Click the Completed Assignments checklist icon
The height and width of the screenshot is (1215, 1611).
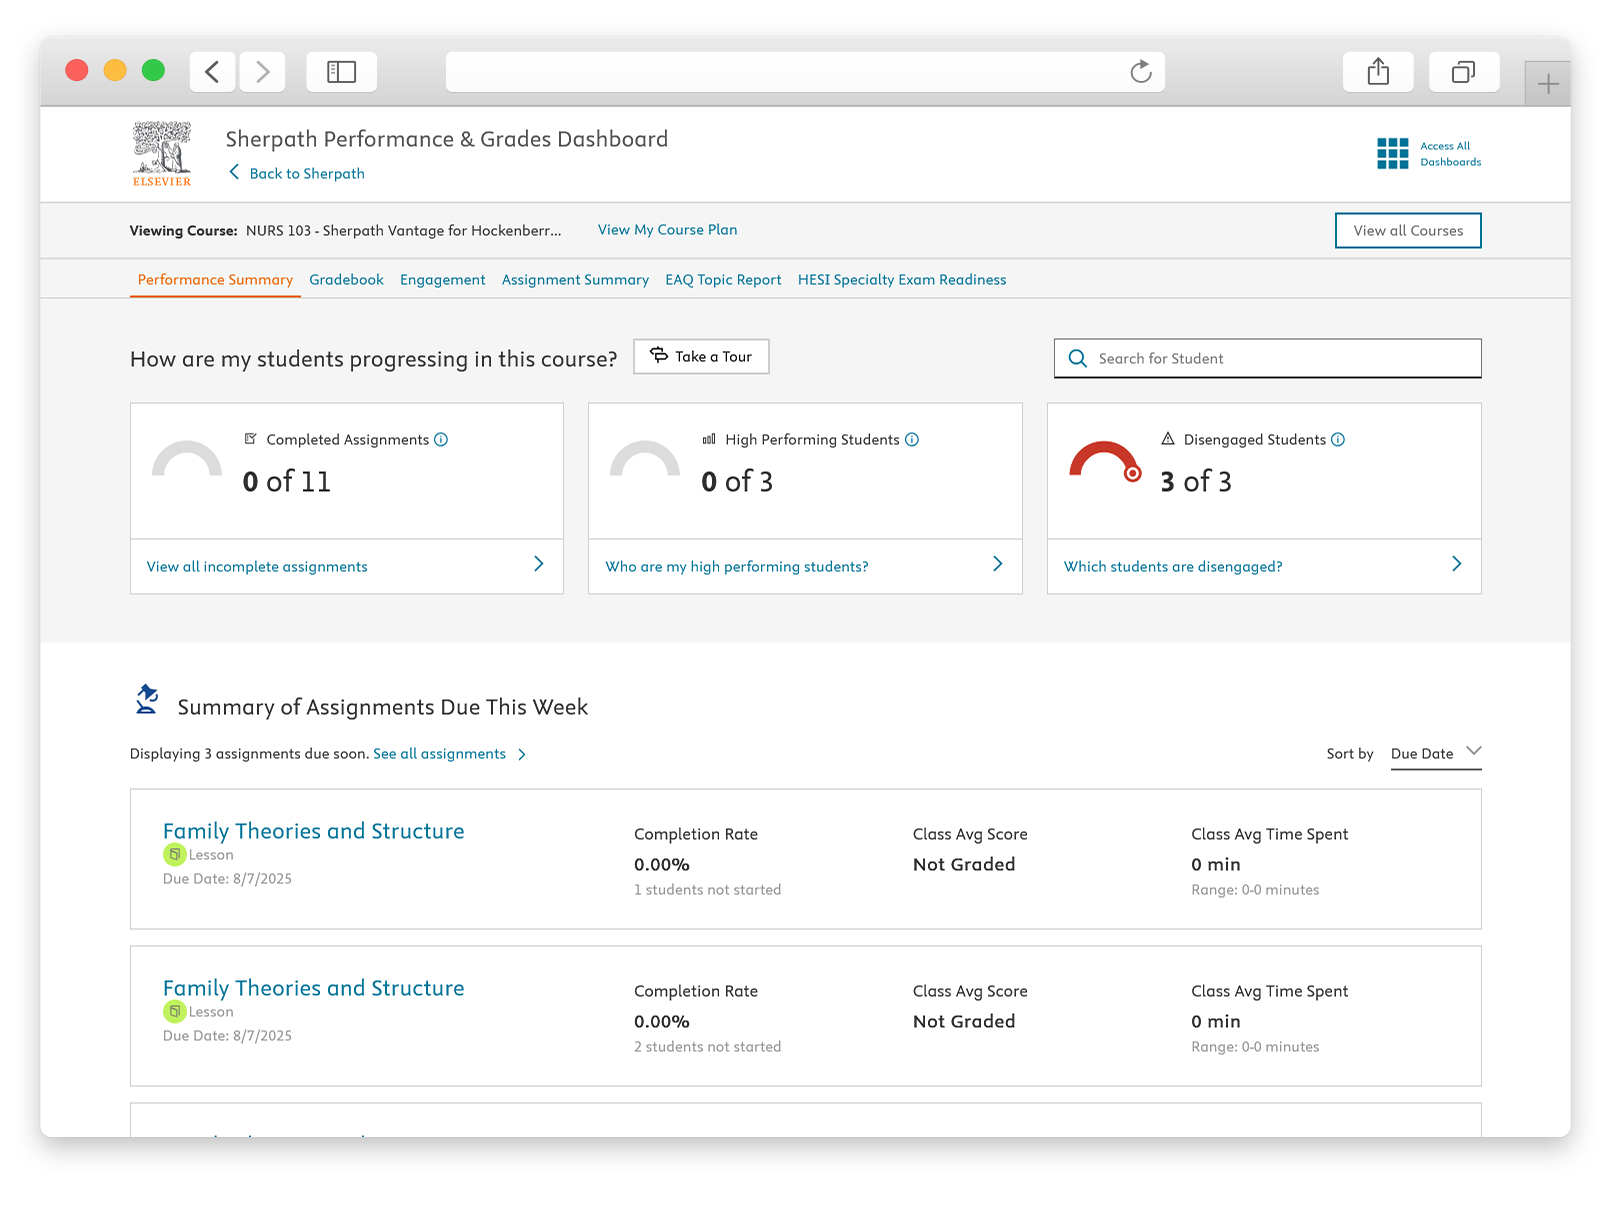(251, 439)
